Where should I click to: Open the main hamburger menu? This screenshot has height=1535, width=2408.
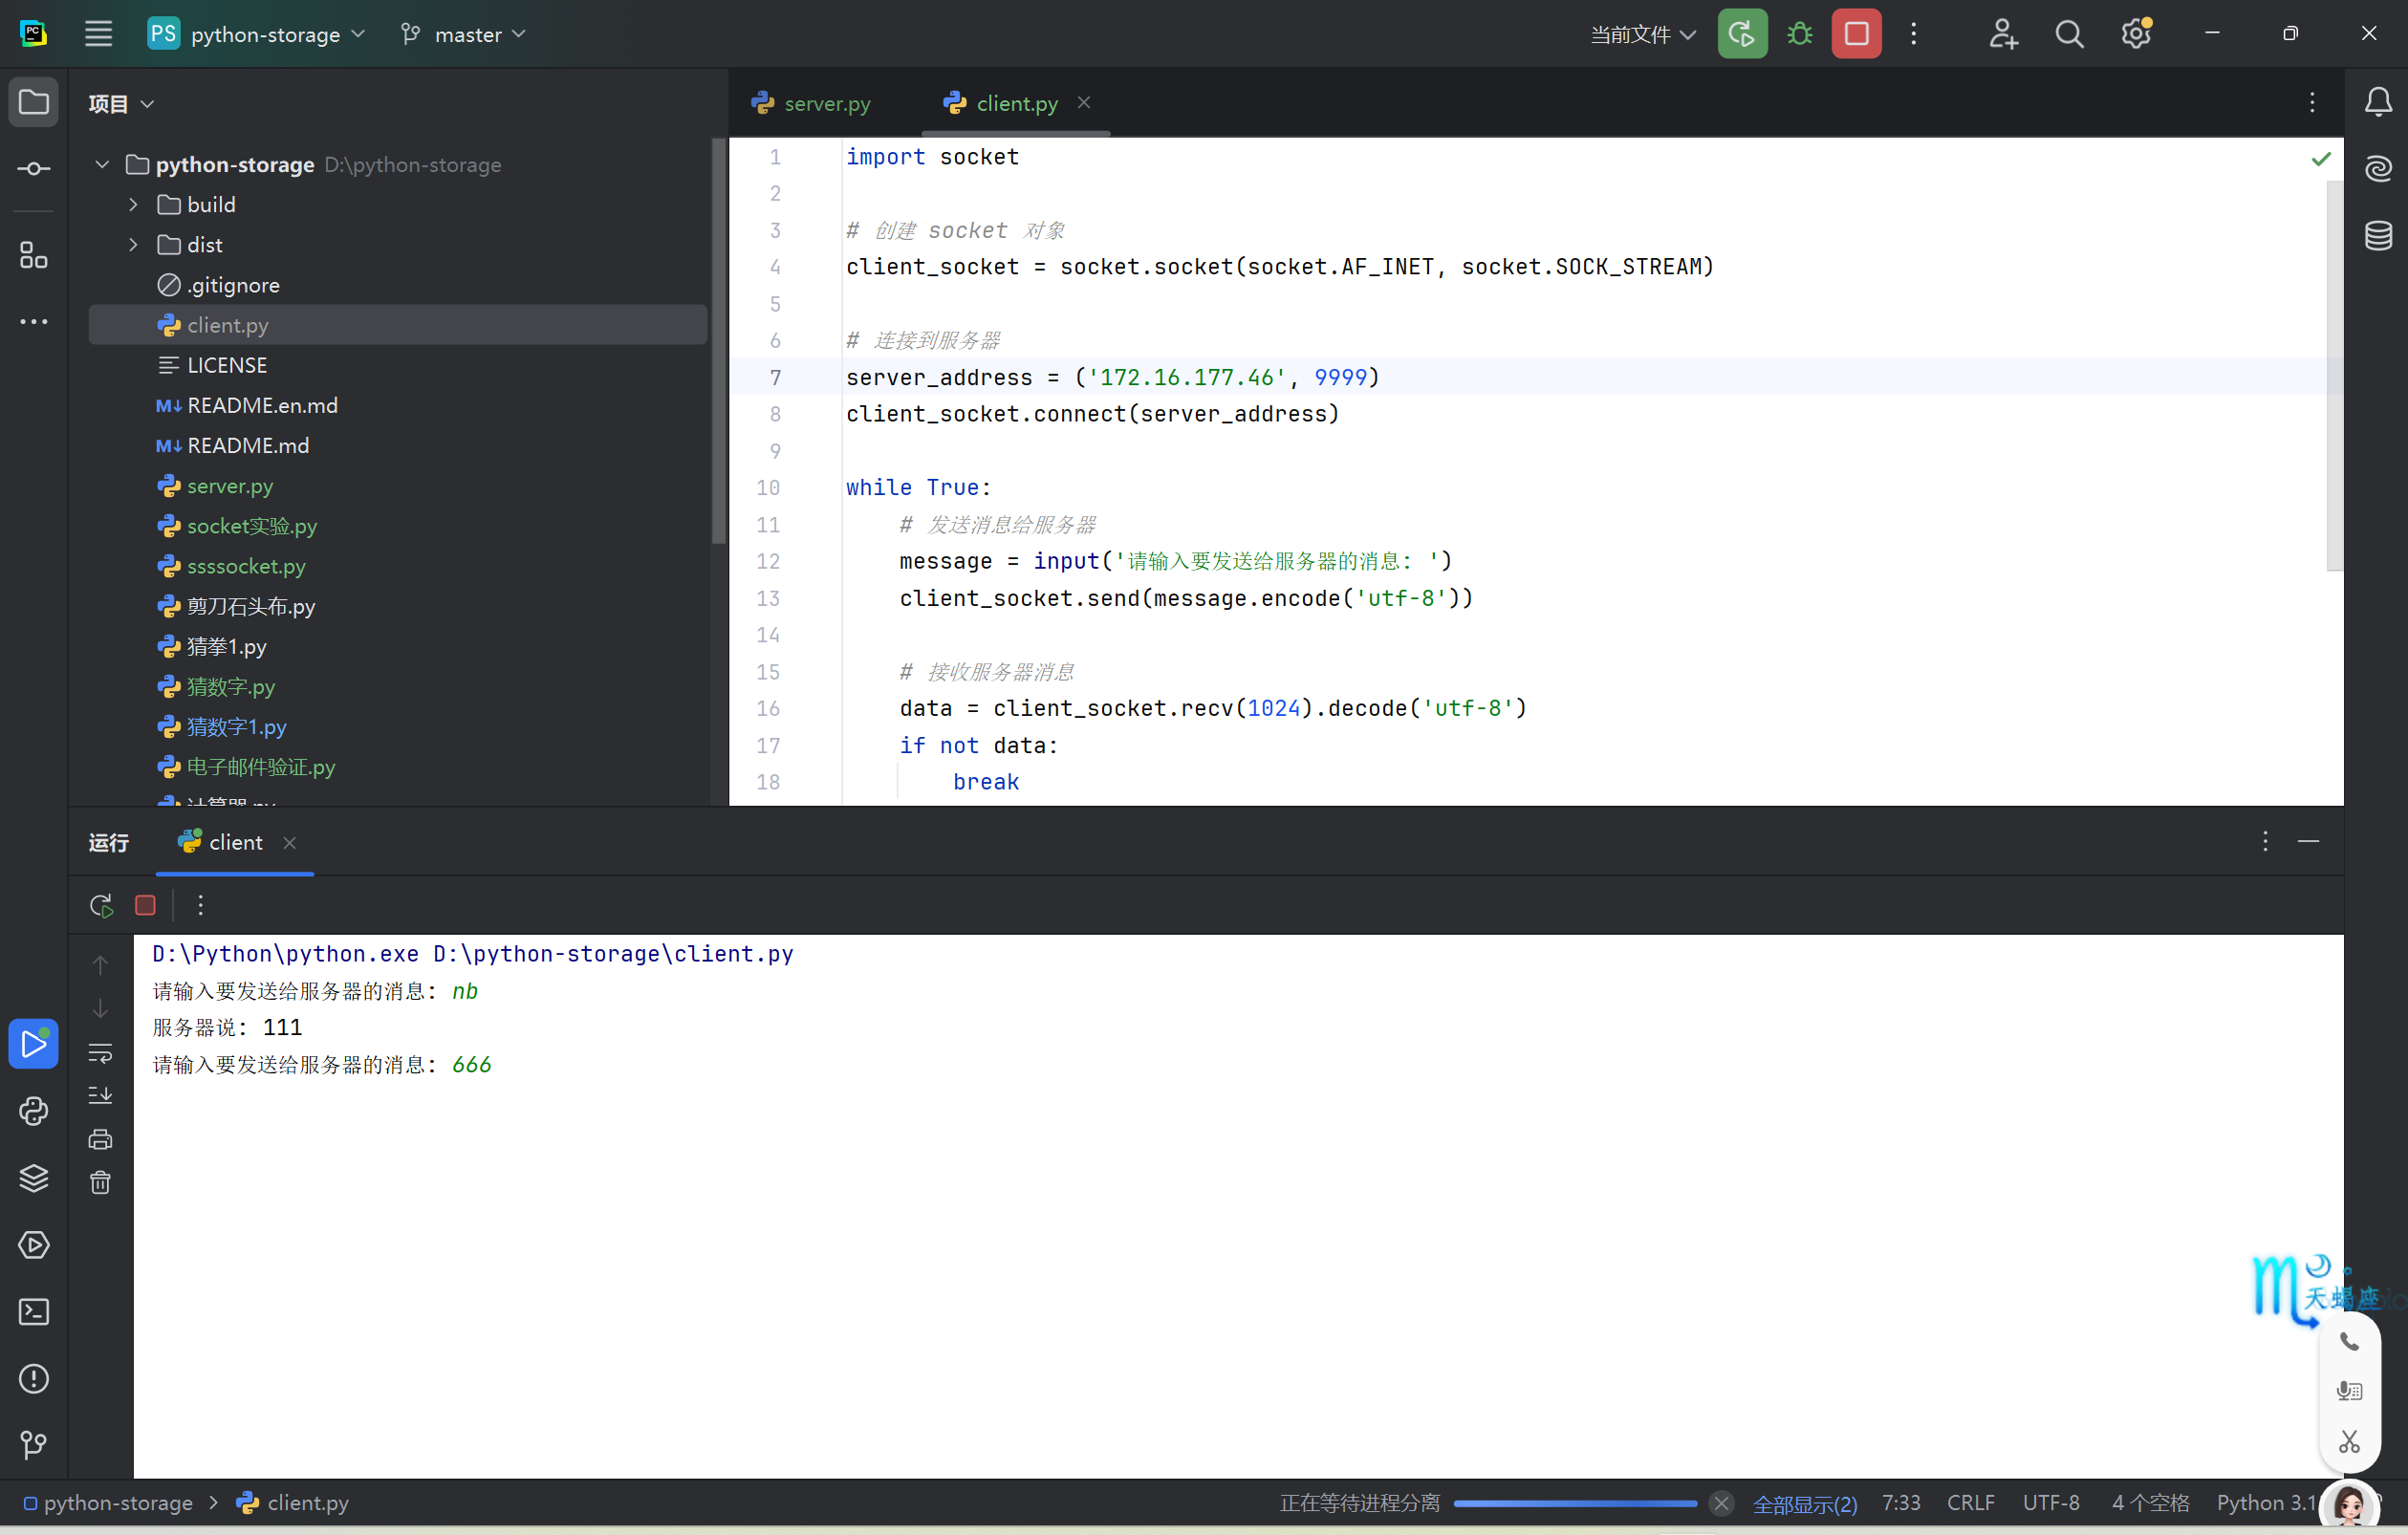[x=98, y=34]
